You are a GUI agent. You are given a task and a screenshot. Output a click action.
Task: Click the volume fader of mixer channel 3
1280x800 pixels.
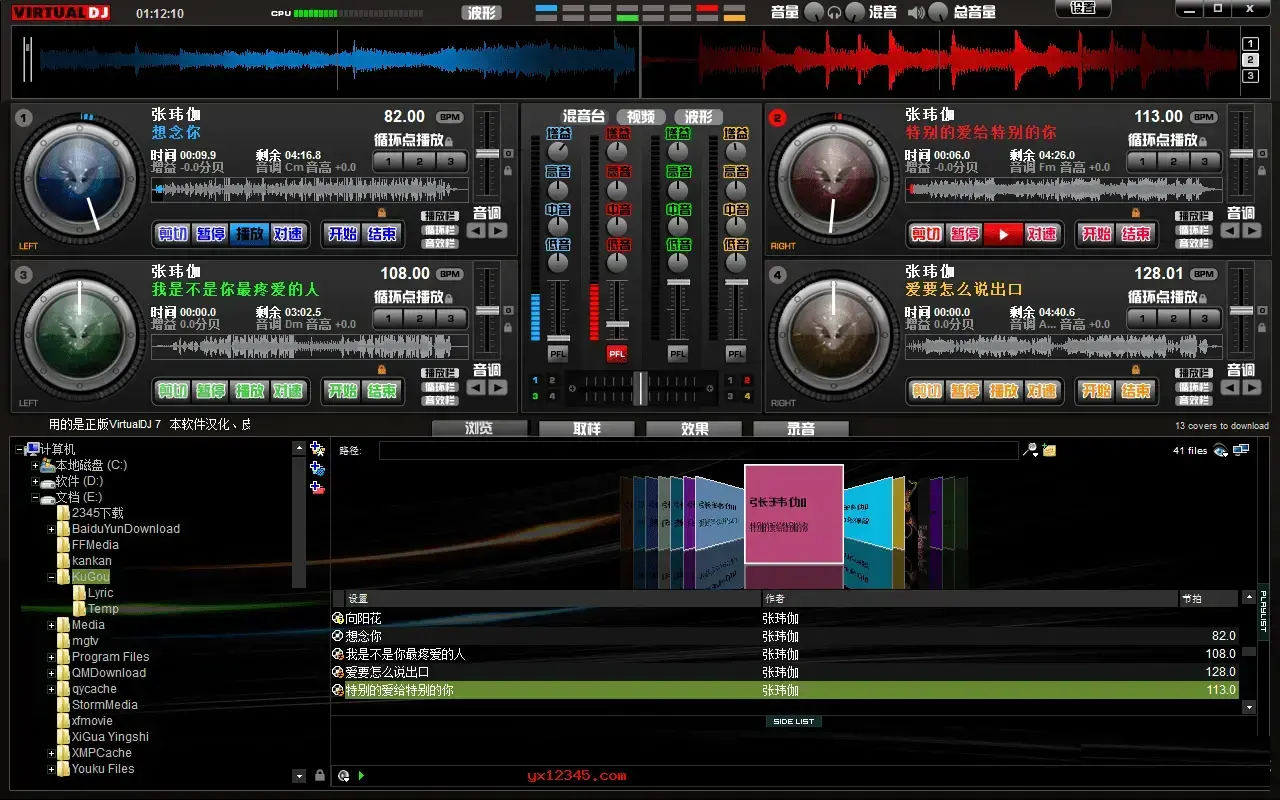point(678,282)
